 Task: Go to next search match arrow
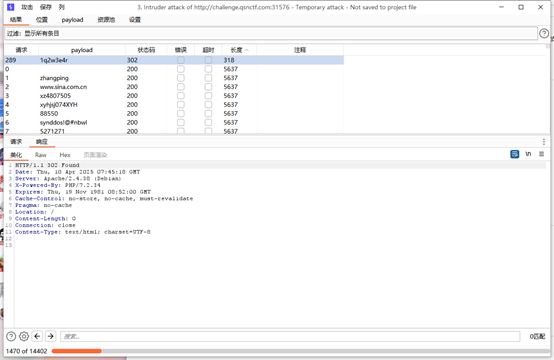(x=51, y=336)
